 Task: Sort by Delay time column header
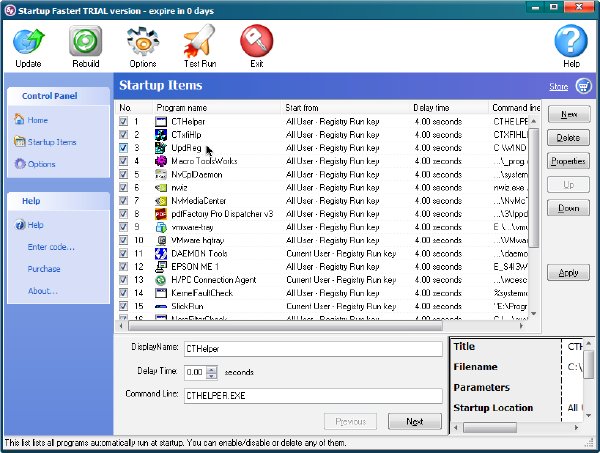(x=450, y=108)
